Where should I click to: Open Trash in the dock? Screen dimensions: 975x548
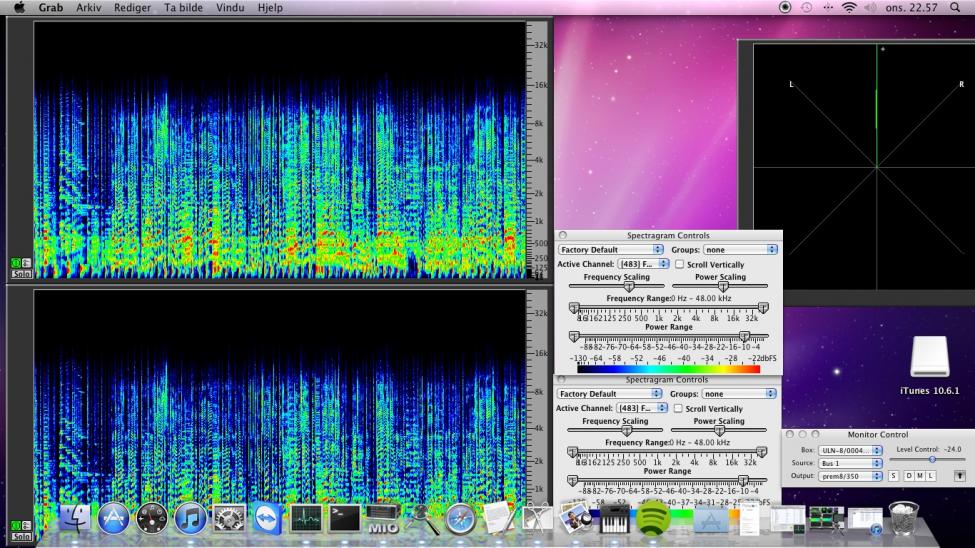tap(903, 519)
